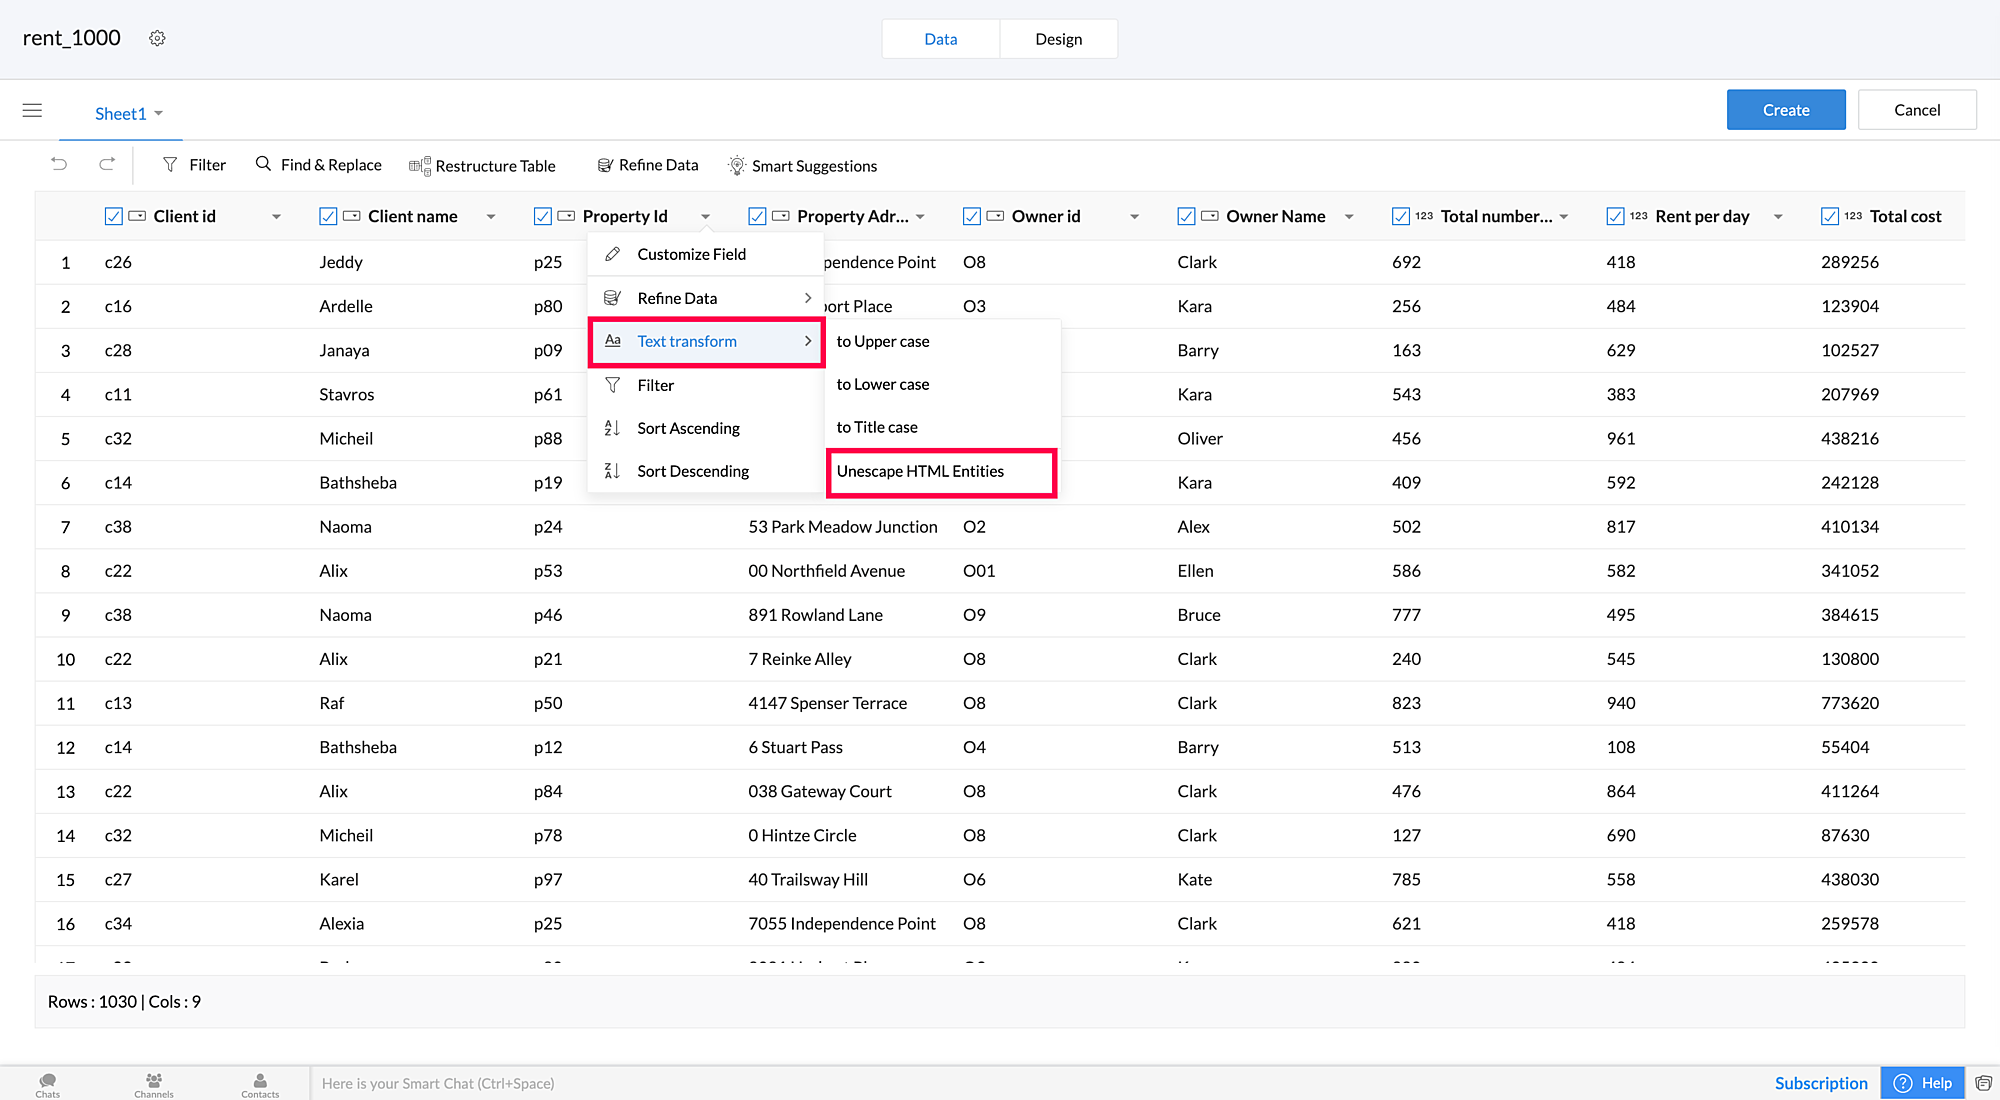Toggle the Rent per day column checkbox
This screenshot has height=1100, width=2000.
point(1615,216)
